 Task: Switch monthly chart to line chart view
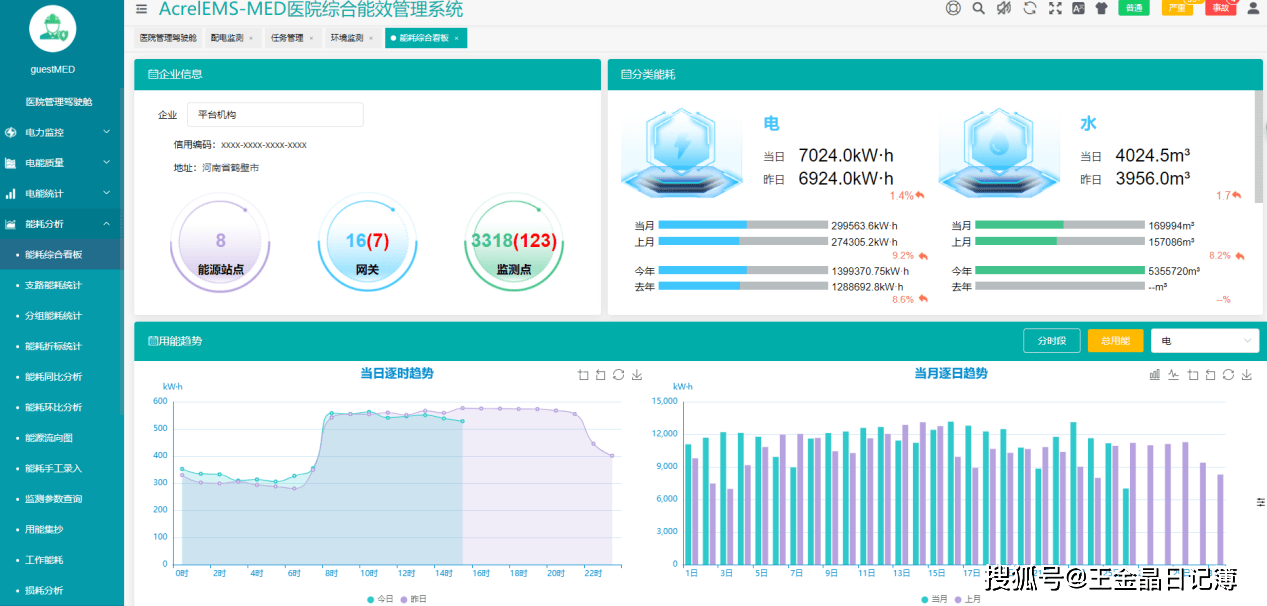(x=1173, y=375)
